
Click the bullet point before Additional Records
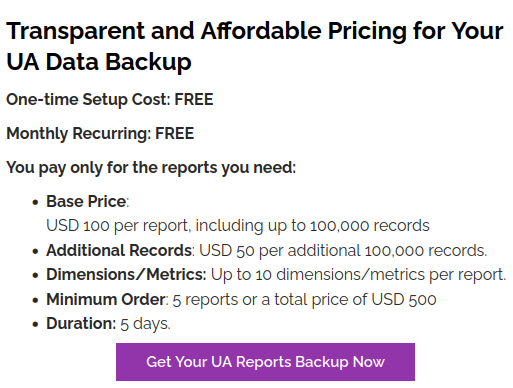click(35, 251)
